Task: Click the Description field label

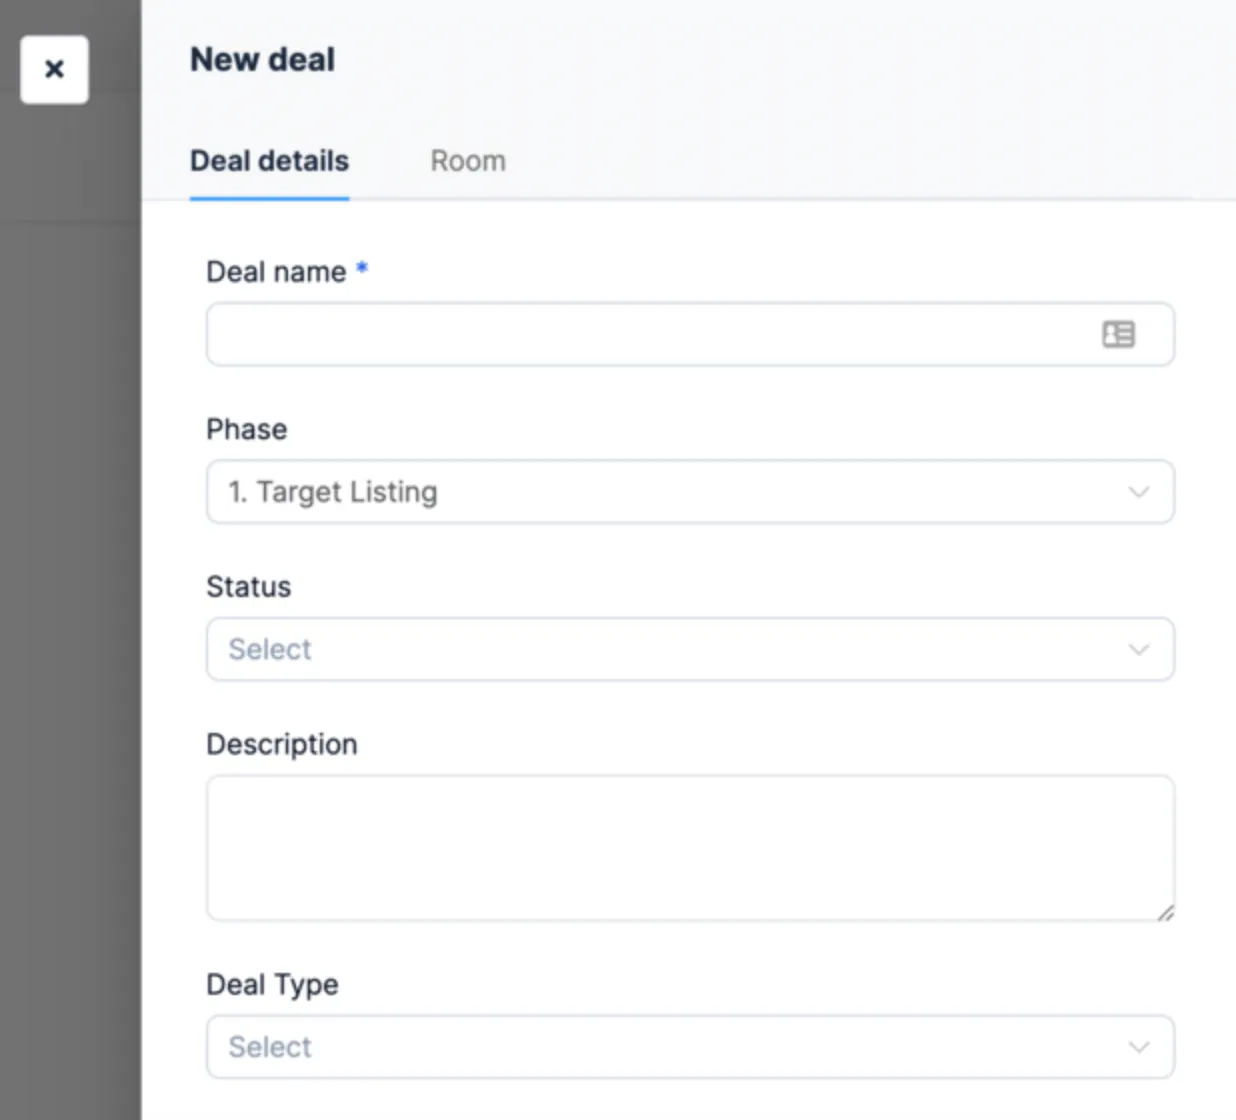Action: (x=281, y=744)
